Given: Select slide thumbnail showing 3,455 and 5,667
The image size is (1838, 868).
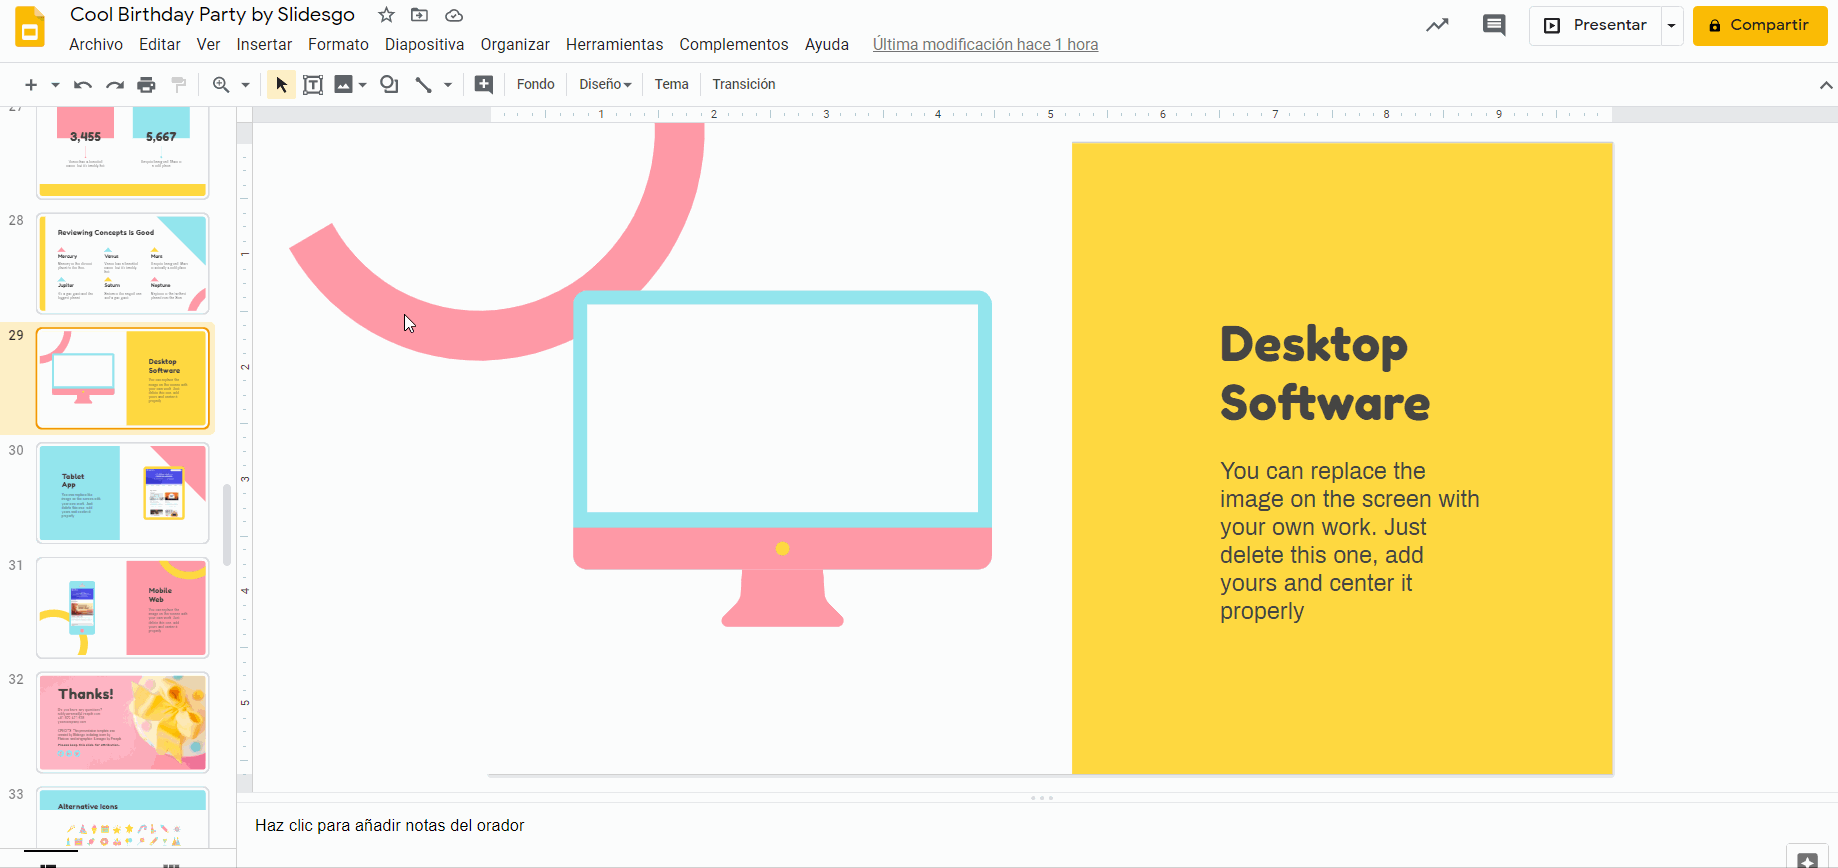Looking at the screenshot, I should pos(123,151).
